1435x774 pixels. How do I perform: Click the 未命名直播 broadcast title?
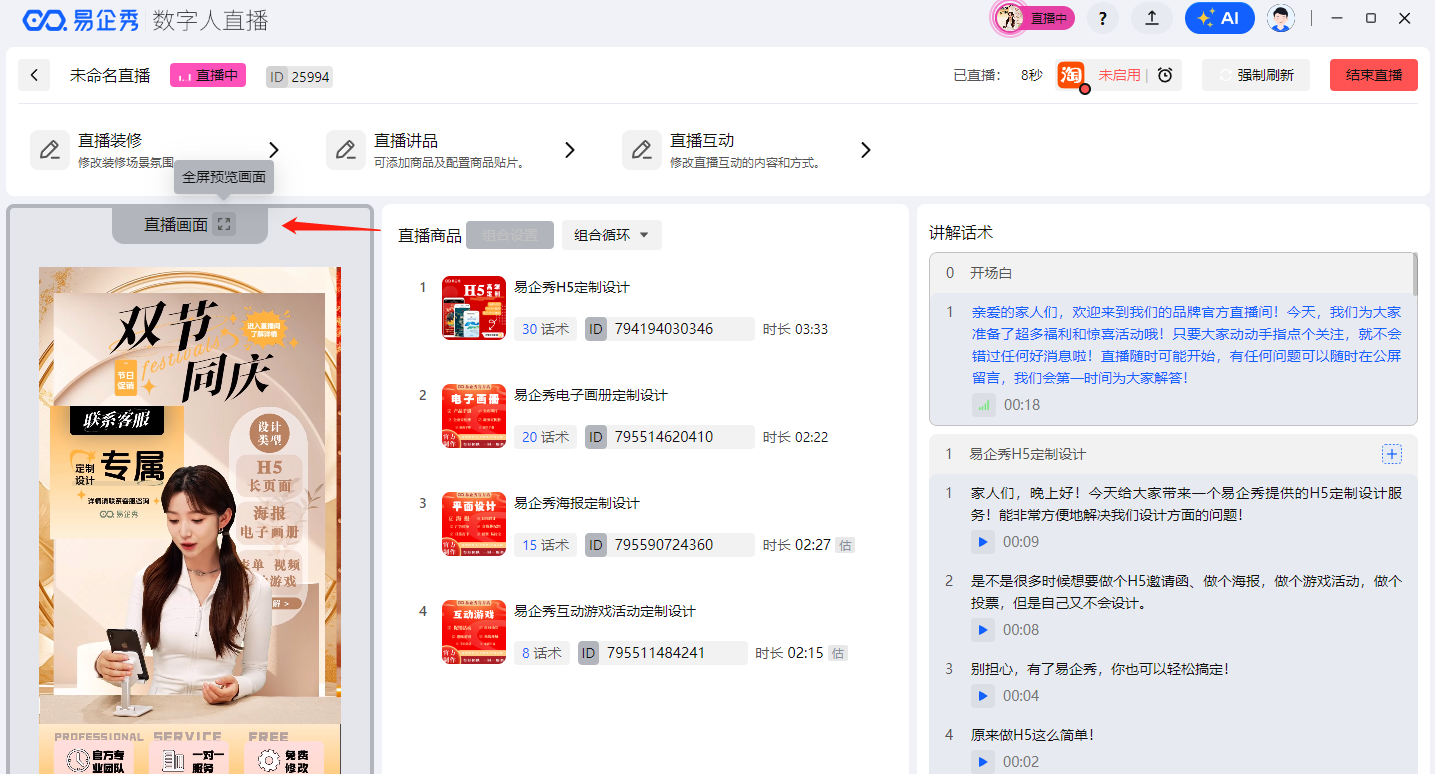tap(110, 75)
